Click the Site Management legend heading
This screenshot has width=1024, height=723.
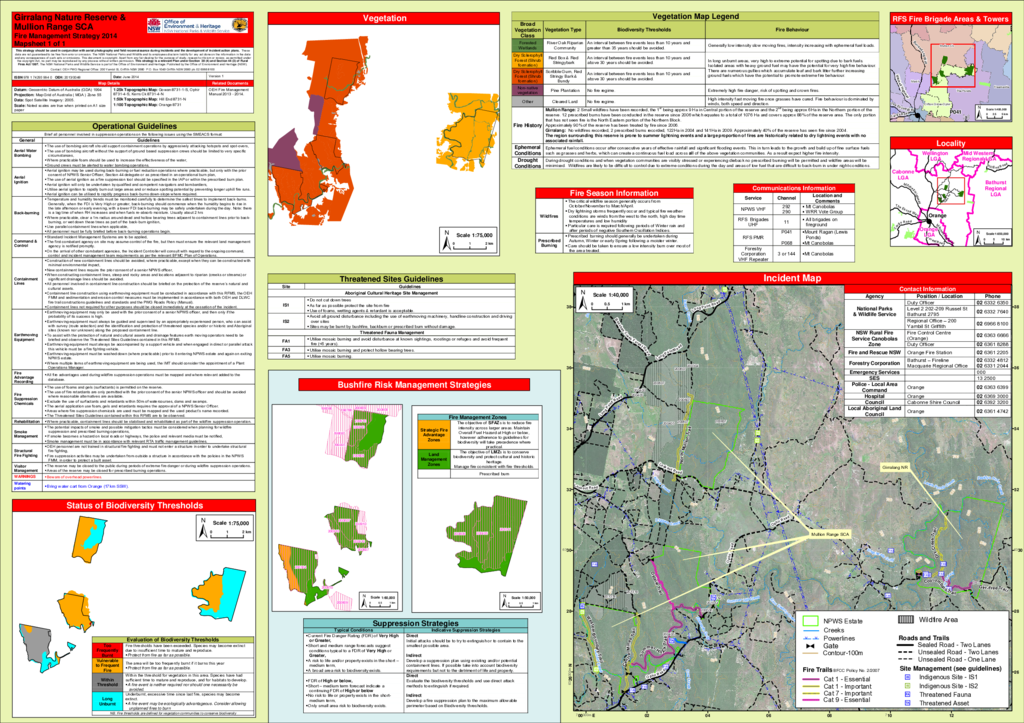(x=950, y=669)
